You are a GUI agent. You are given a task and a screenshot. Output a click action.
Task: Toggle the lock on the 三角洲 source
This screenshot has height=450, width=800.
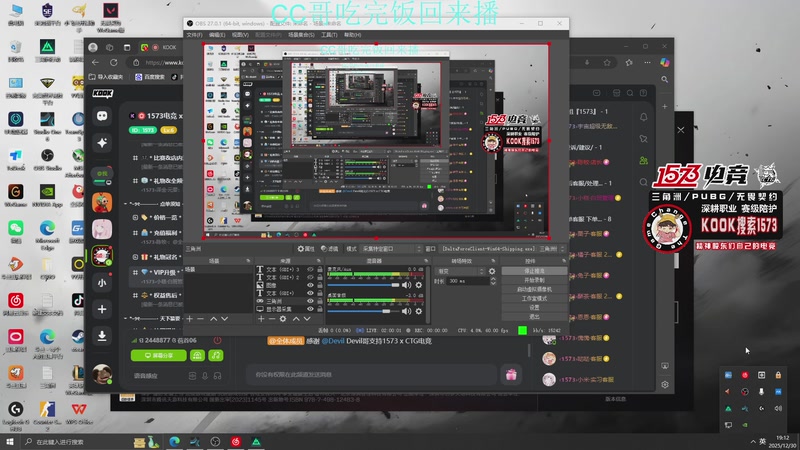pos(320,301)
